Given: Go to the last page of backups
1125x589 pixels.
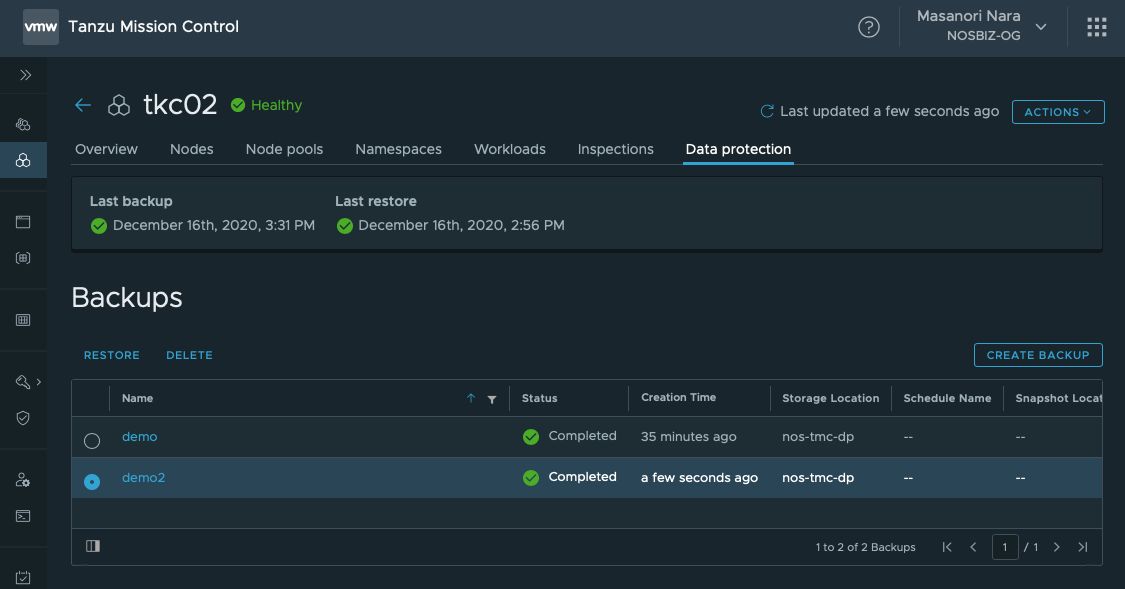Looking at the screenshot, I should pos(1083,547).
